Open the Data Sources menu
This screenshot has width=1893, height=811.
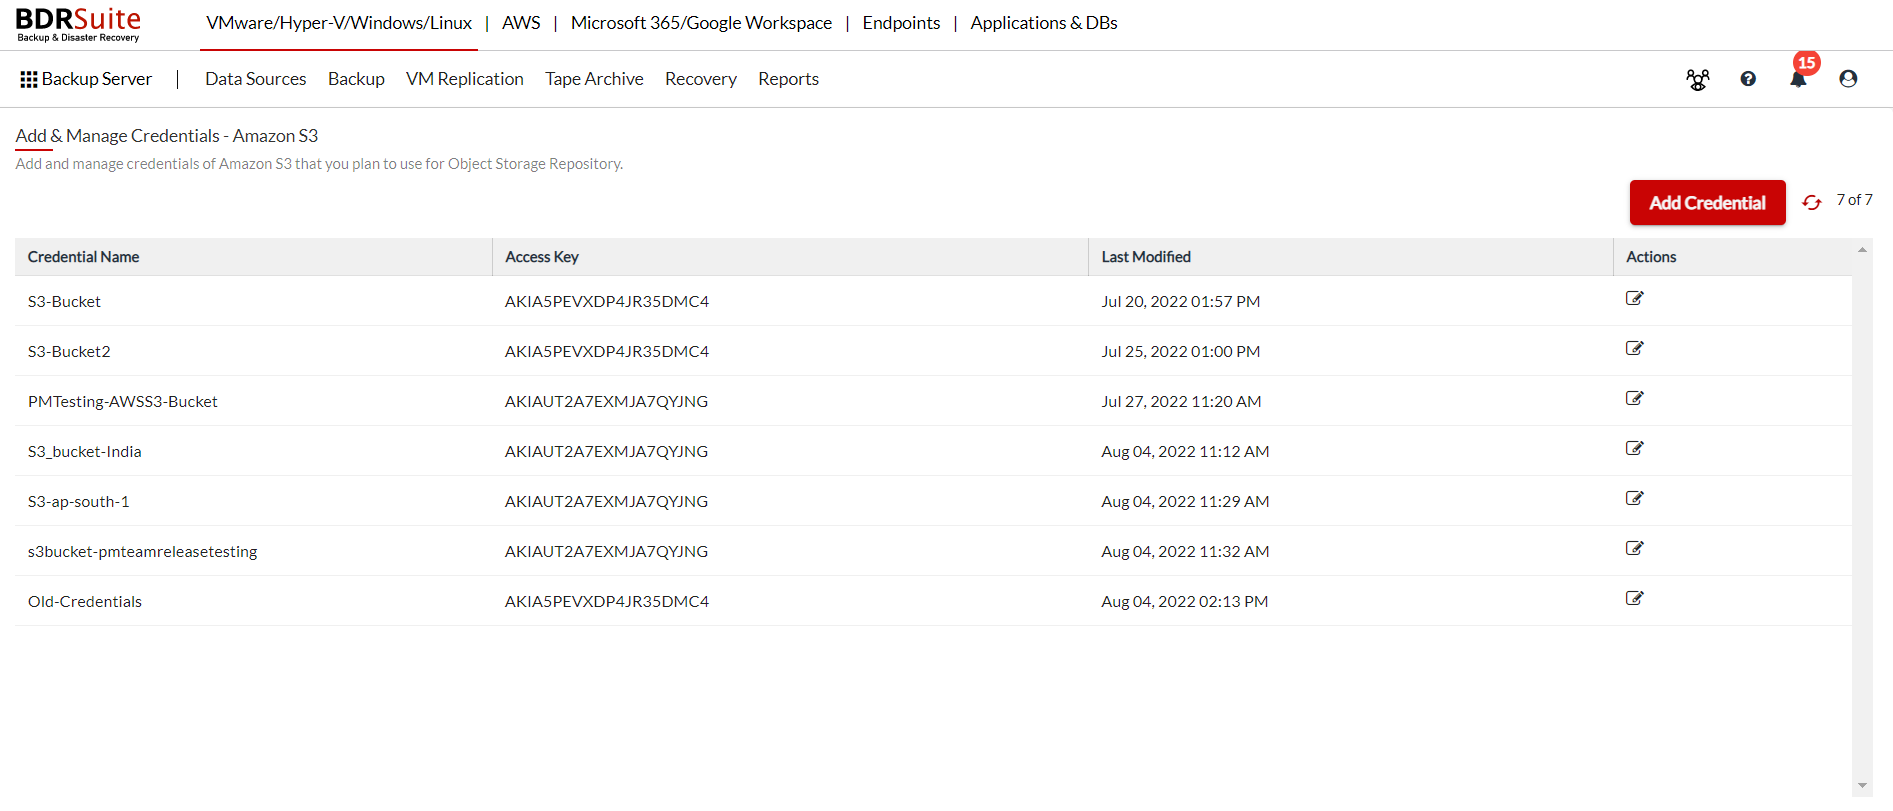256,79
